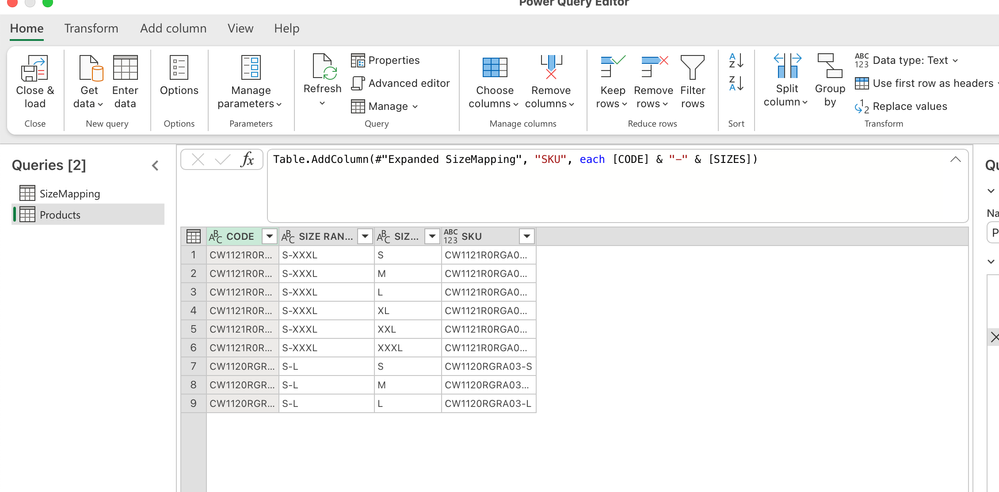Select row number 7
The width and height of the screenshot is (999, 492).
pyautogui.click(x=194, y=367)
